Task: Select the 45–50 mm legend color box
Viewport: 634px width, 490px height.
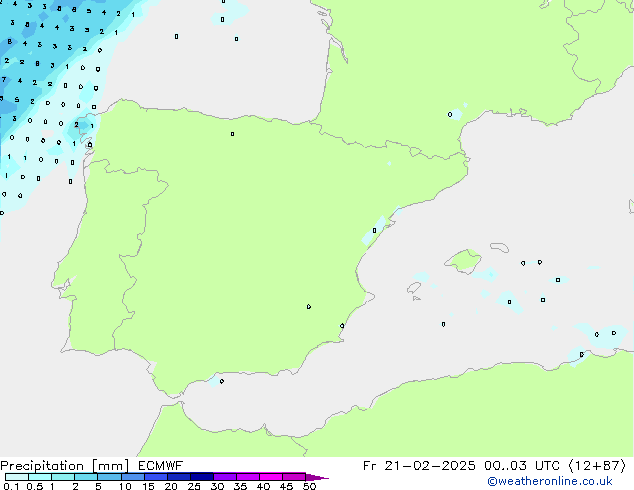Action: 294,477
